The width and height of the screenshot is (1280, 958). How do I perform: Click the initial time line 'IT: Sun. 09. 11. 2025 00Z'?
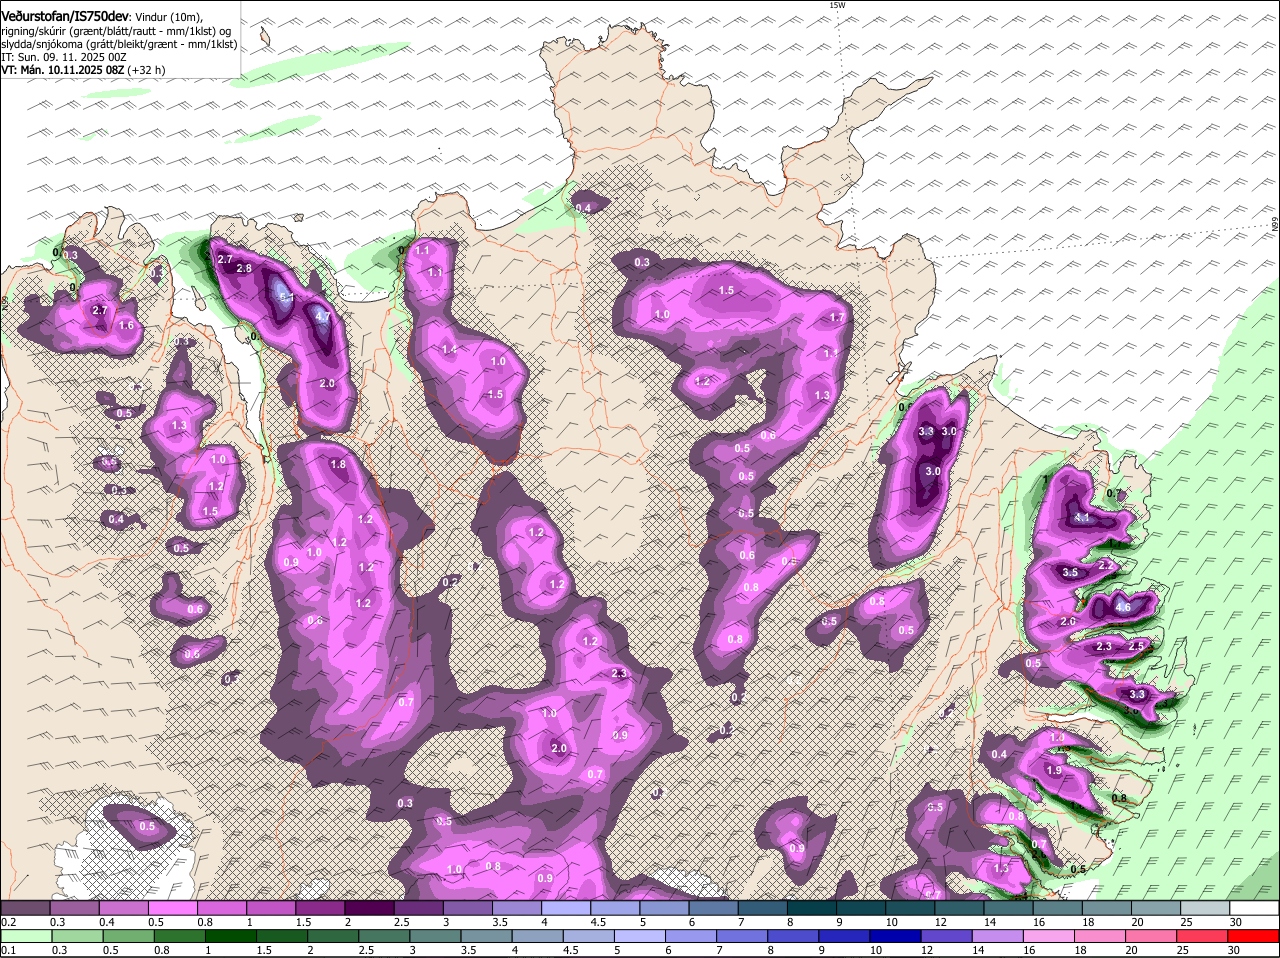click(64, 58)
